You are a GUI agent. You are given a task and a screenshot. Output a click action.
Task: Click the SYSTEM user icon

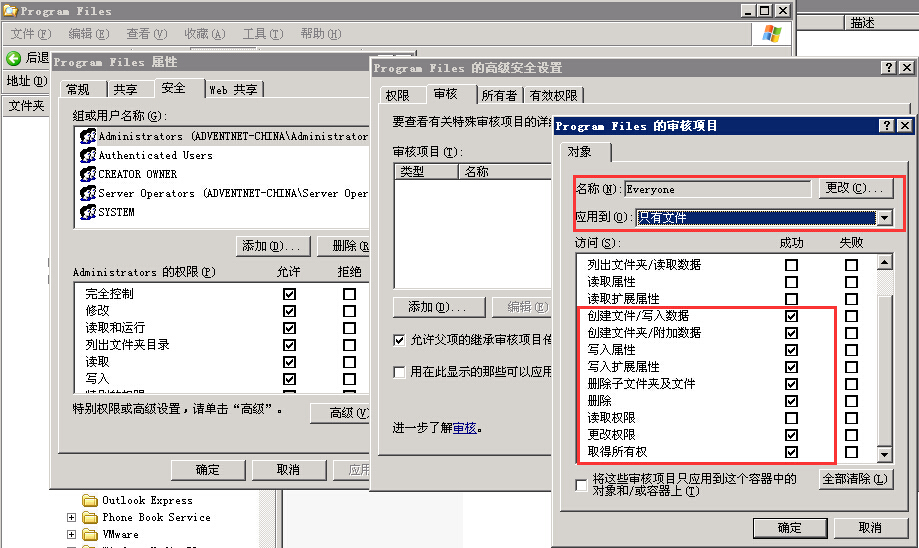pos(87,212)
